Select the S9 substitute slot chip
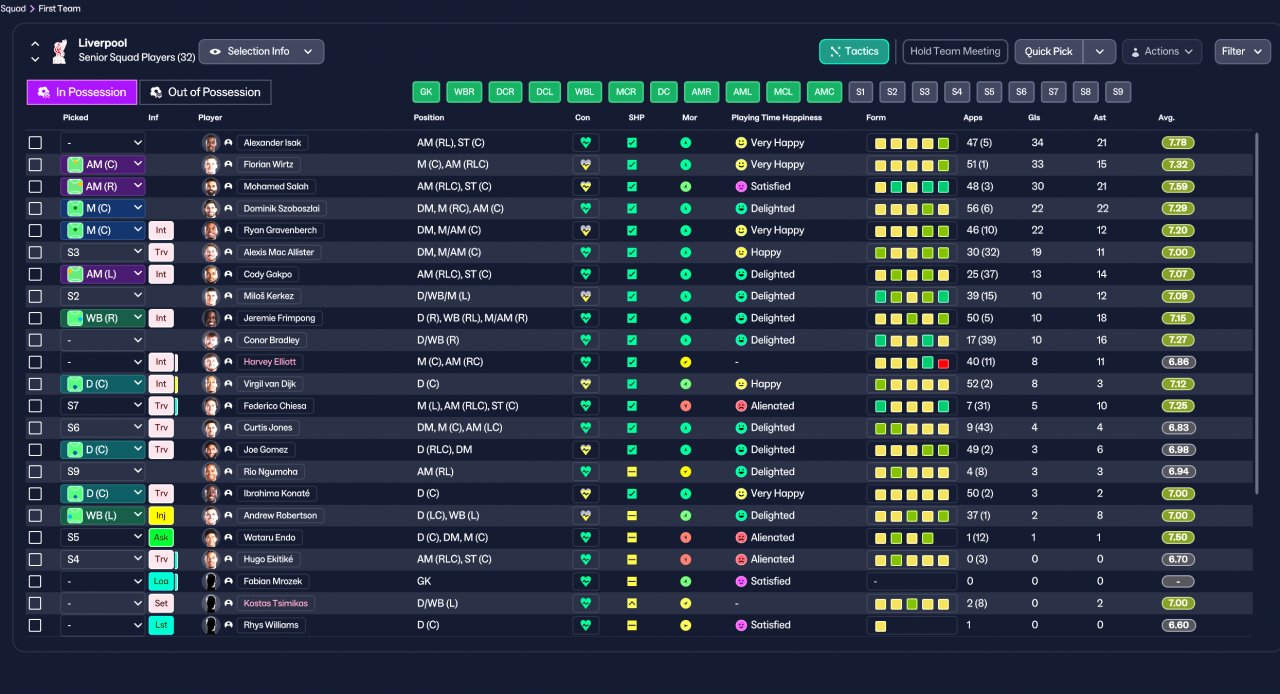The height and width of the screenshot is (694, 1280). 1118,92
